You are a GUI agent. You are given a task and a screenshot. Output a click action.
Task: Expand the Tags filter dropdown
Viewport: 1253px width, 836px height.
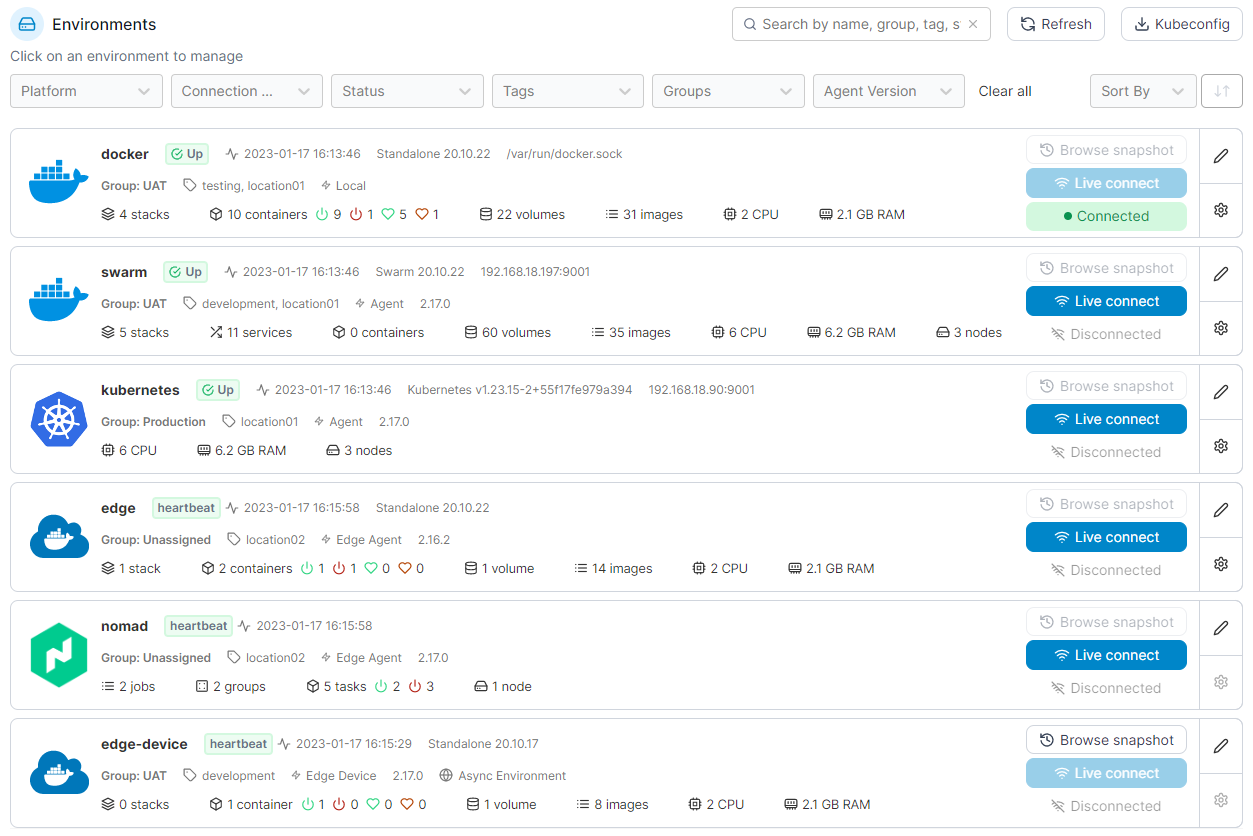click(x=568, y=91)
